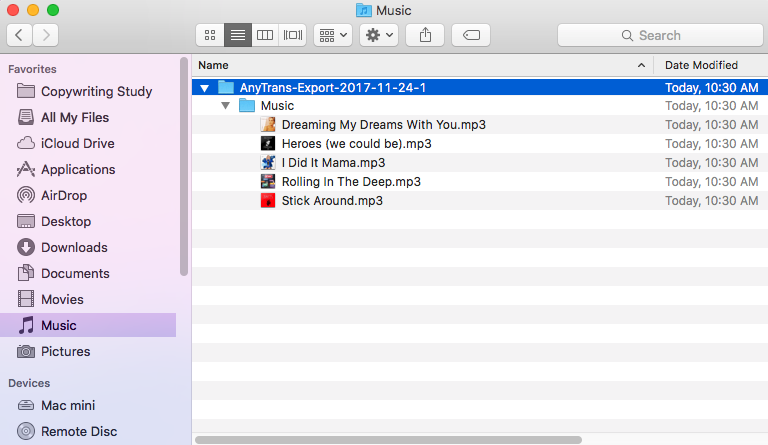This screenshot has height=445, width=768.
Task: Open the Copywriting Study folder icon in sidebar
Action: (26, 91)
